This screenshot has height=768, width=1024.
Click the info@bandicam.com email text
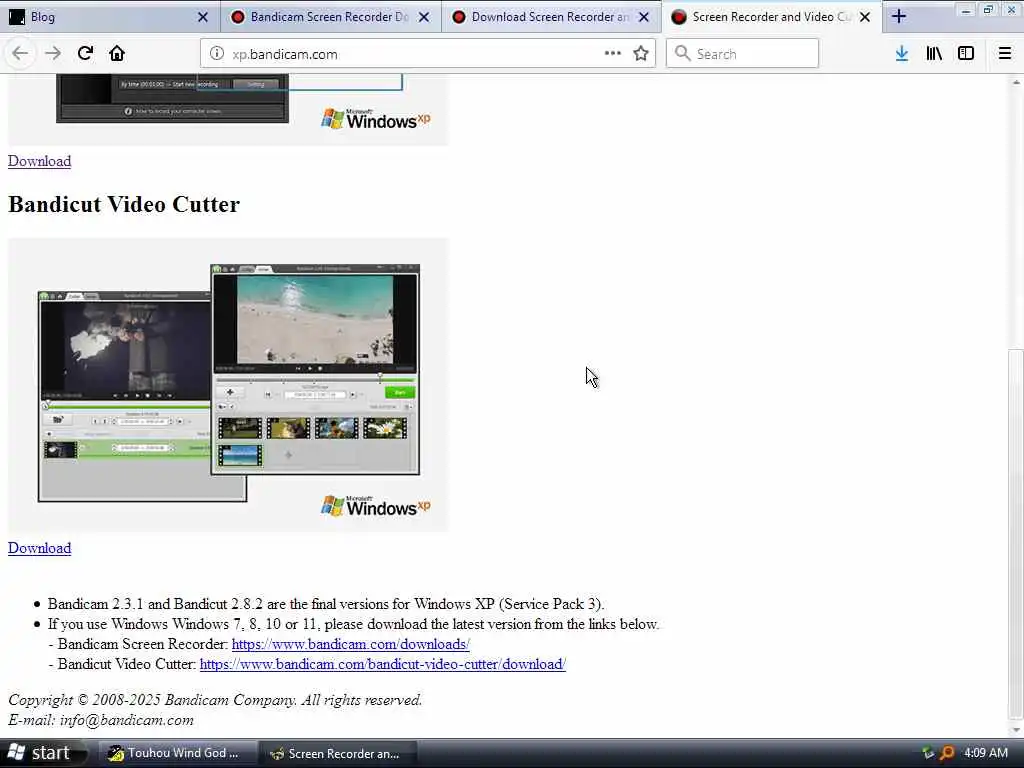pyautogui.click(x=127, y=720)
